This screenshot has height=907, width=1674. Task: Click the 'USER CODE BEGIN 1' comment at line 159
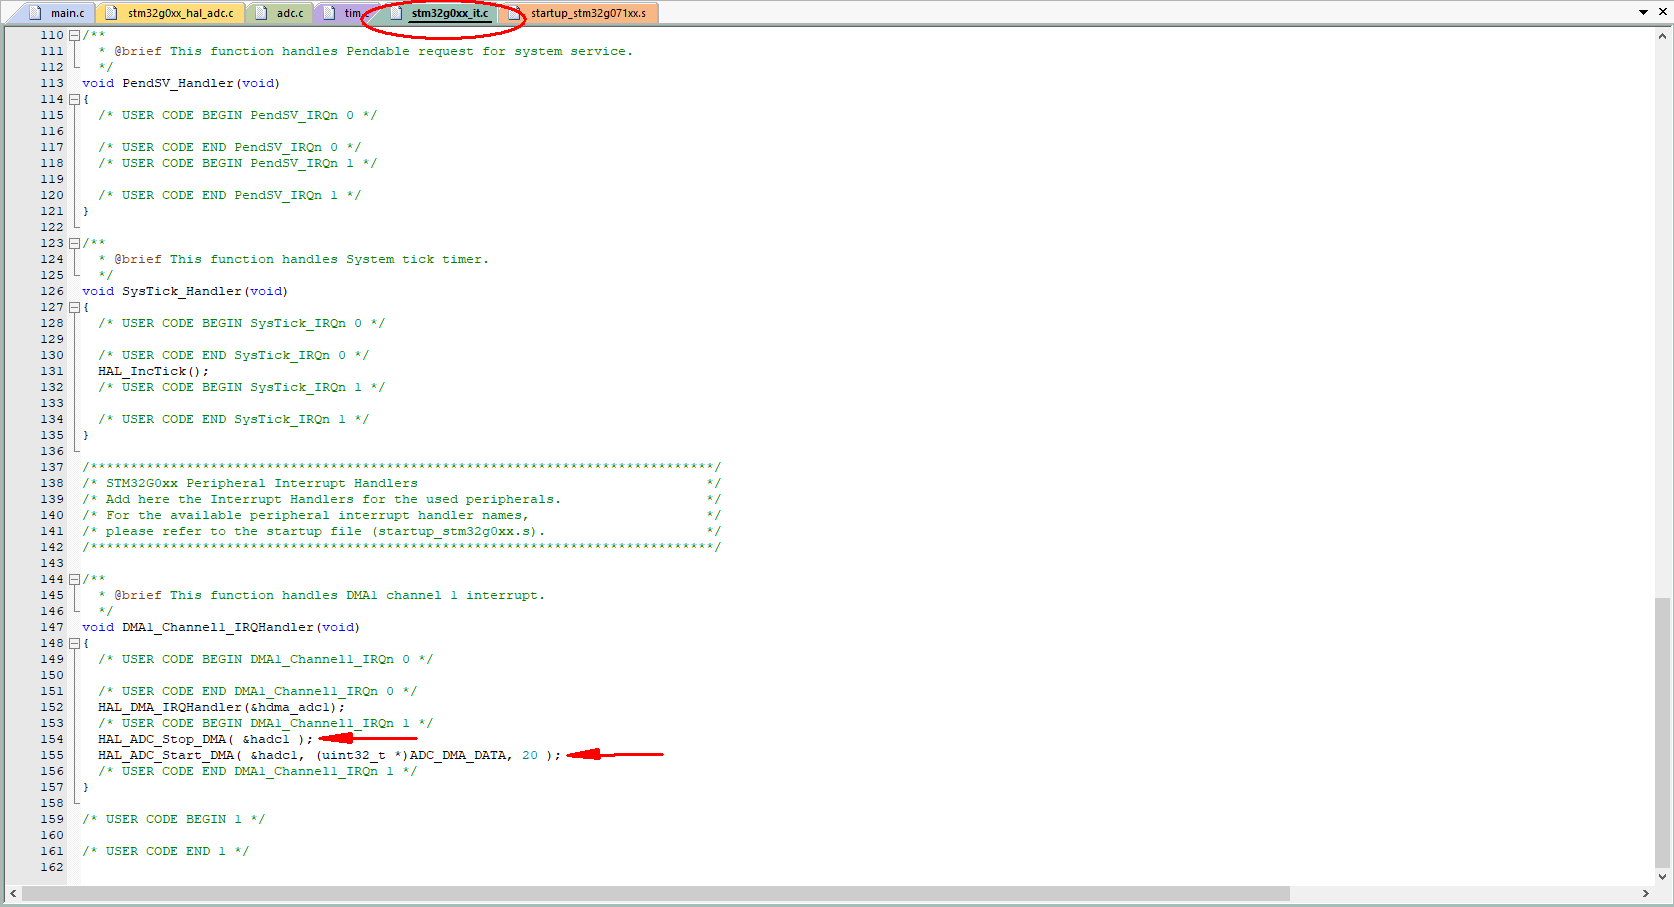(173, 819)
